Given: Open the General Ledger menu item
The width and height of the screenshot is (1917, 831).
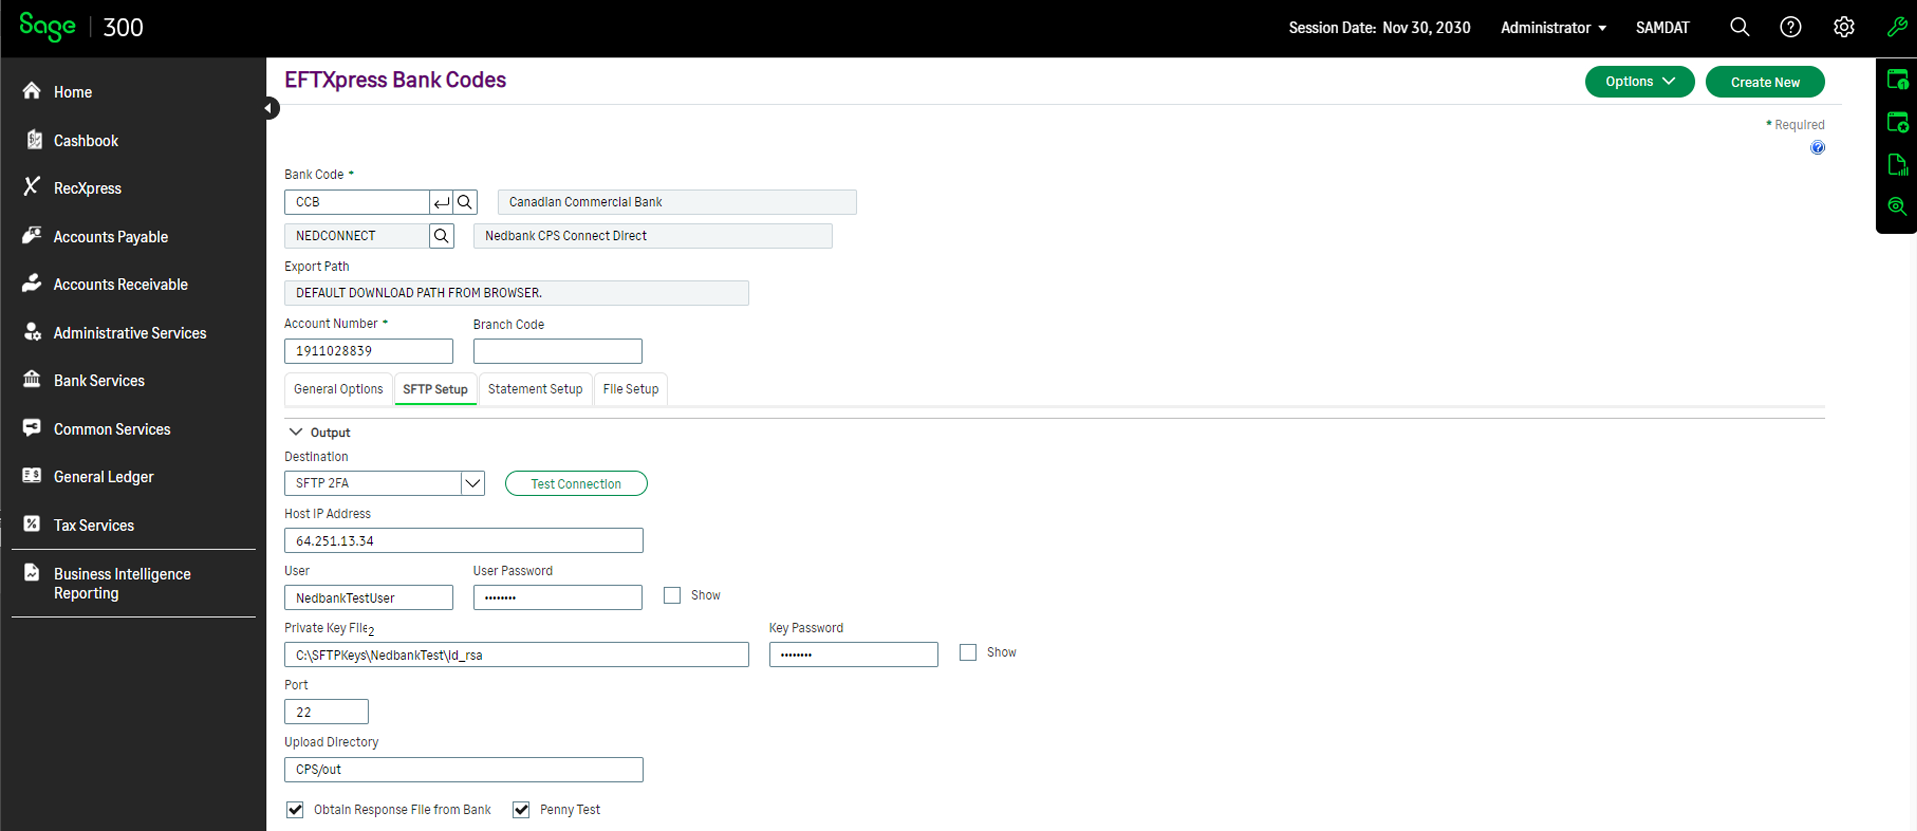Looking at the screenshot, I should [x=104, y=477].
